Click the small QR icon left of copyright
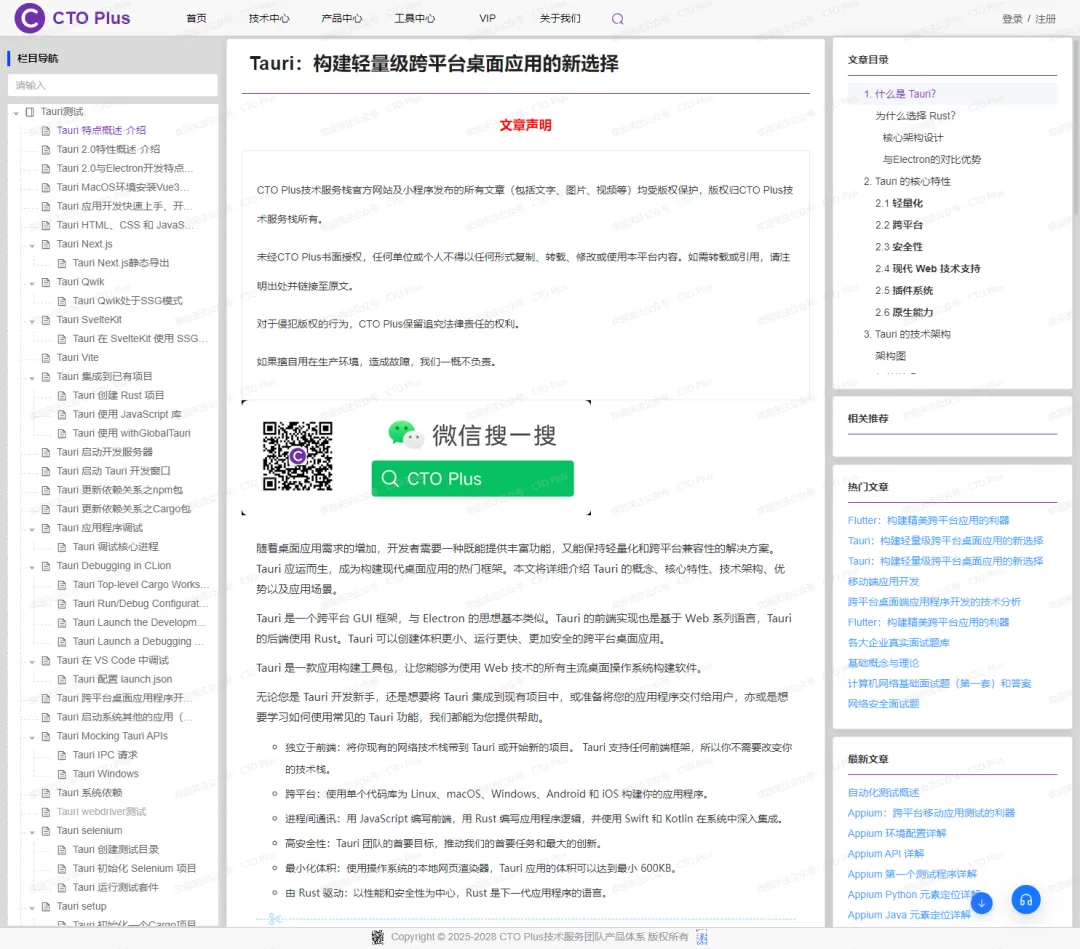Image resolution: width=1080 pixels, height=949 pixels. [377, 937]
